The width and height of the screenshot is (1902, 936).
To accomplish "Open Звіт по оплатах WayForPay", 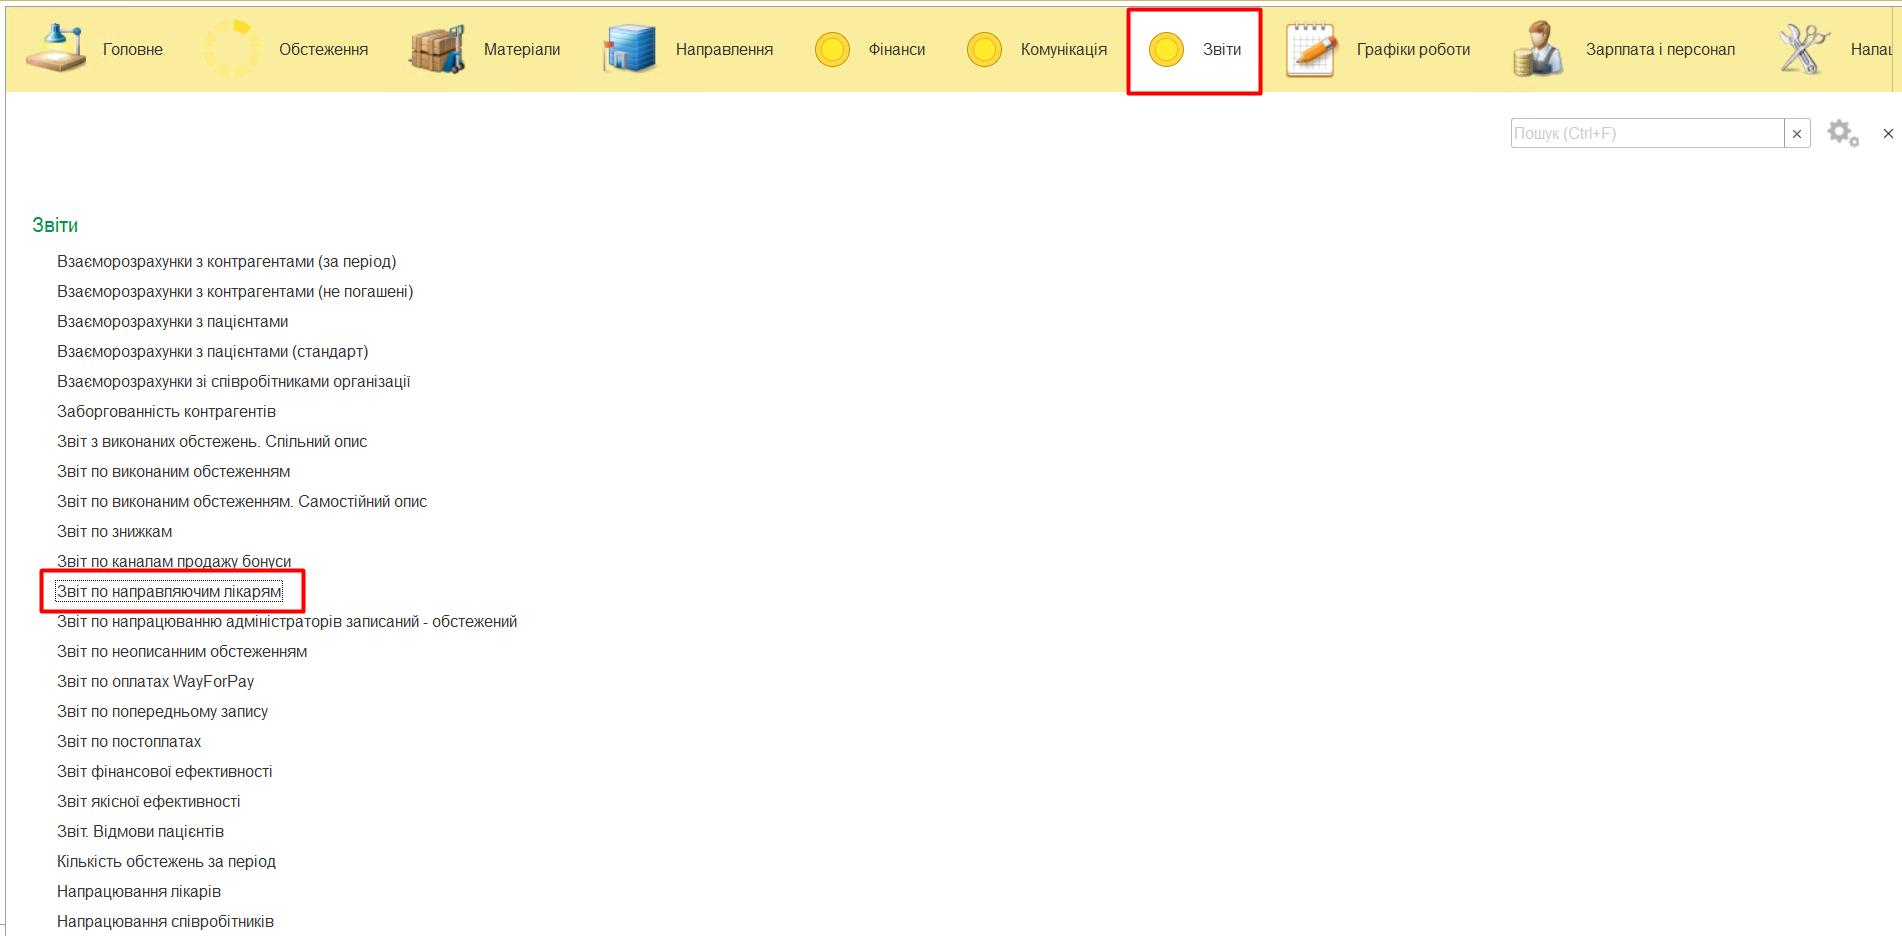I will (x=155, y=682).
